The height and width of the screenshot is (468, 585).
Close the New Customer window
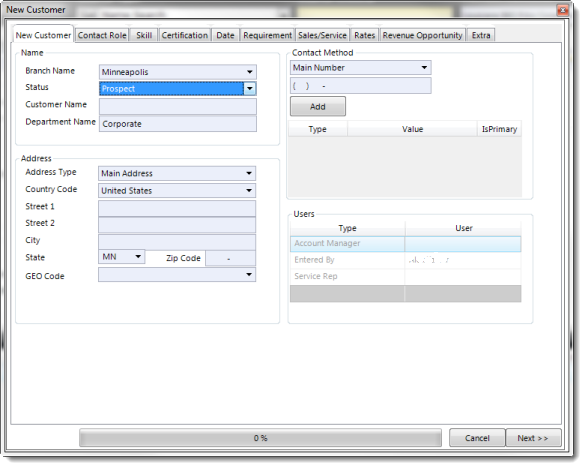pyautogui.click(x=563, y=10)
